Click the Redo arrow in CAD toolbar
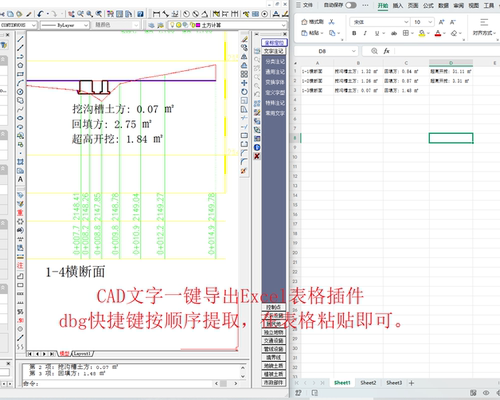This screenshot has width=500, height=400. [x=54, y=14]
